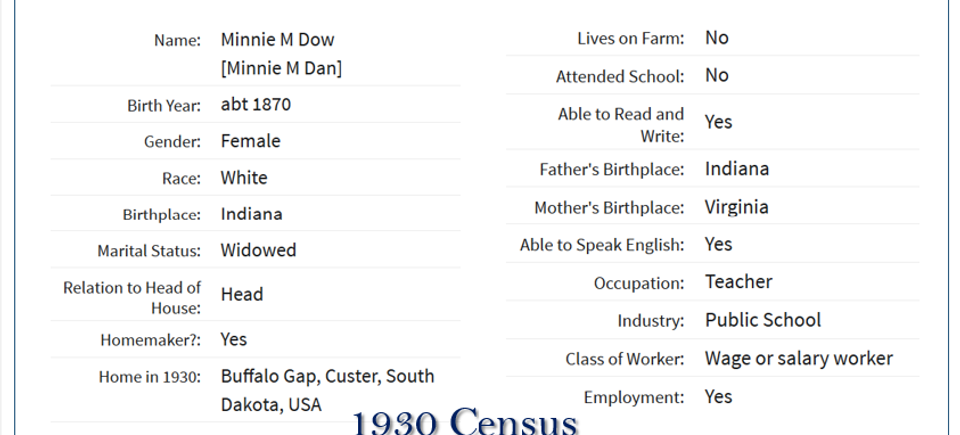The image size is (960, 435).
Task: Select the Mother's Birthplace value Virginia
Action: tap(737, 207)
